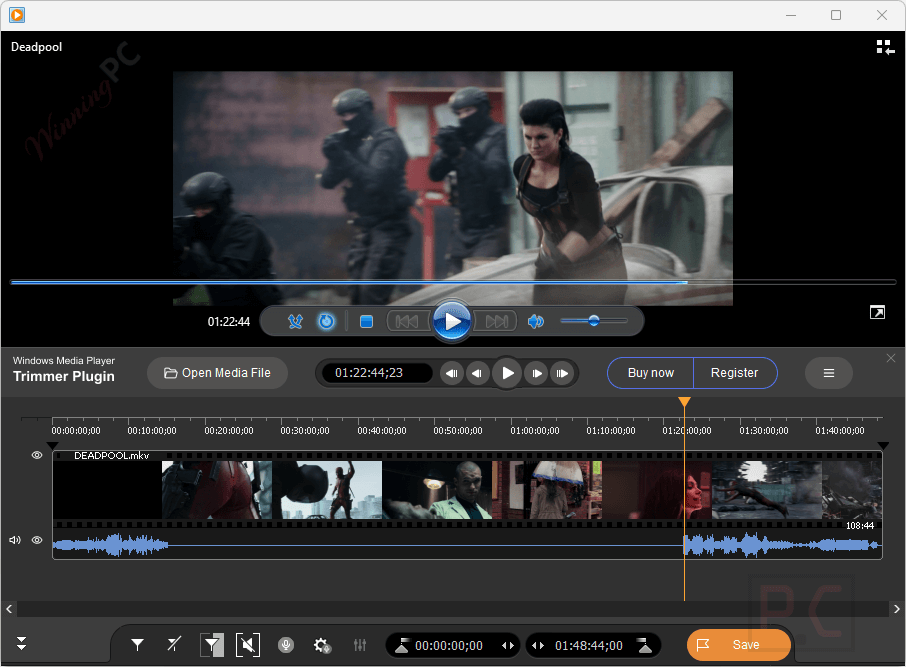
Task: Click the microphone record icon
Action: pyautogui.click(x=286, y=645)
